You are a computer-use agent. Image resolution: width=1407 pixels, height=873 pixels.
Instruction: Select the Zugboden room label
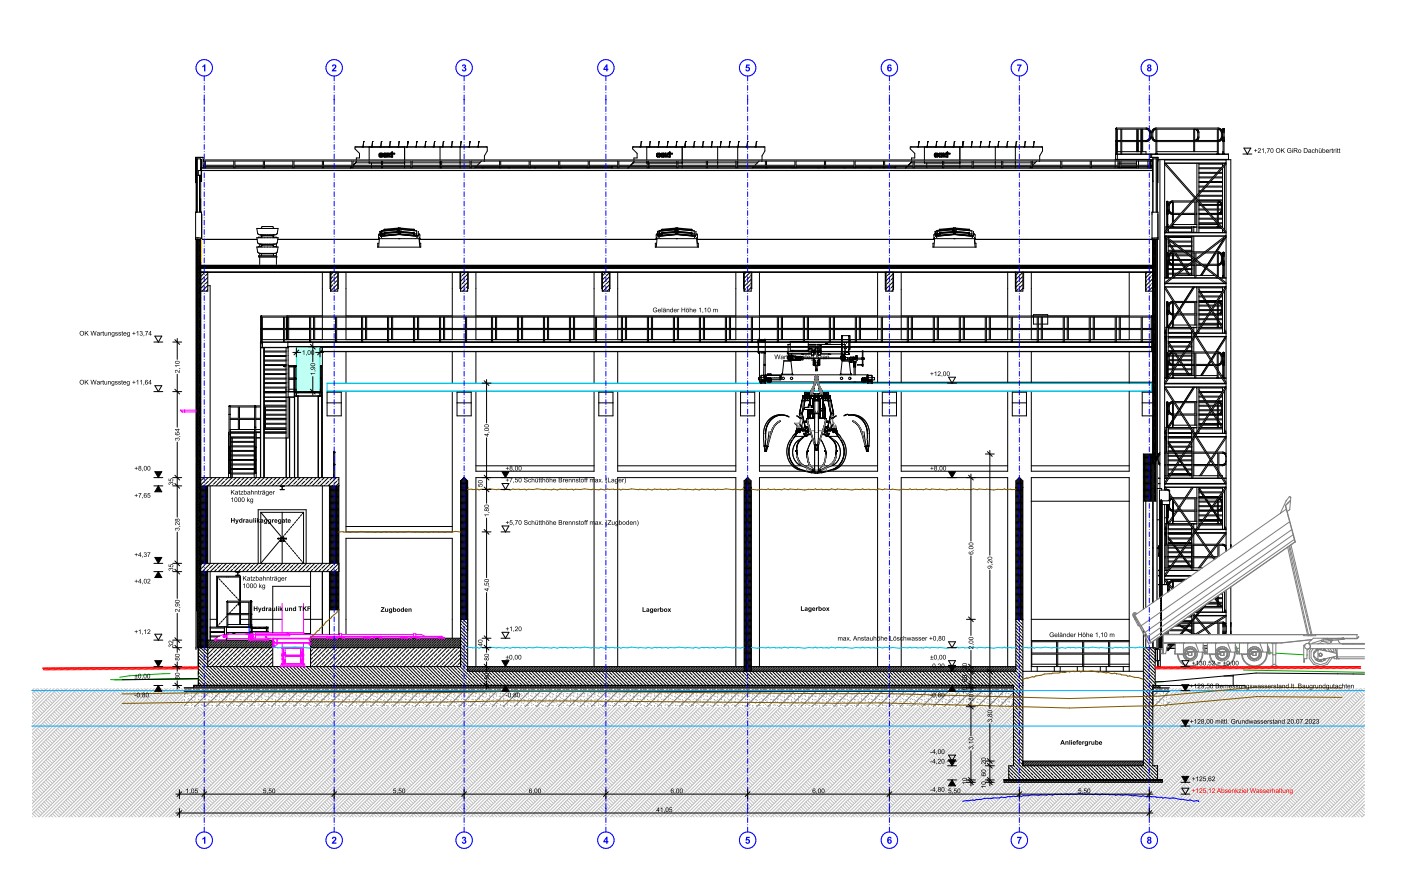pos(396,609)
